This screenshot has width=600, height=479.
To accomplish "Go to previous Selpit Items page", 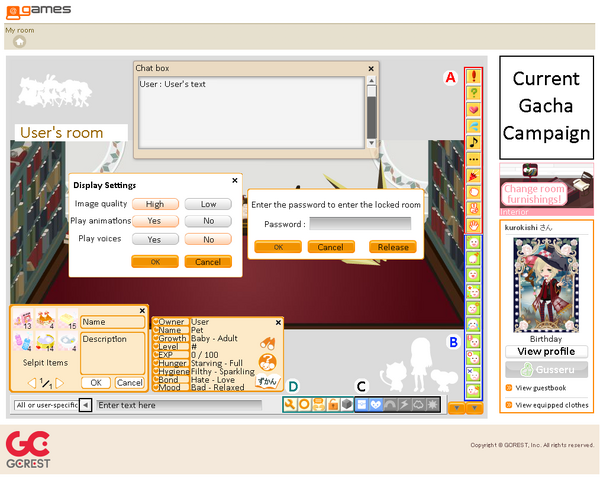I will [32, 383].
